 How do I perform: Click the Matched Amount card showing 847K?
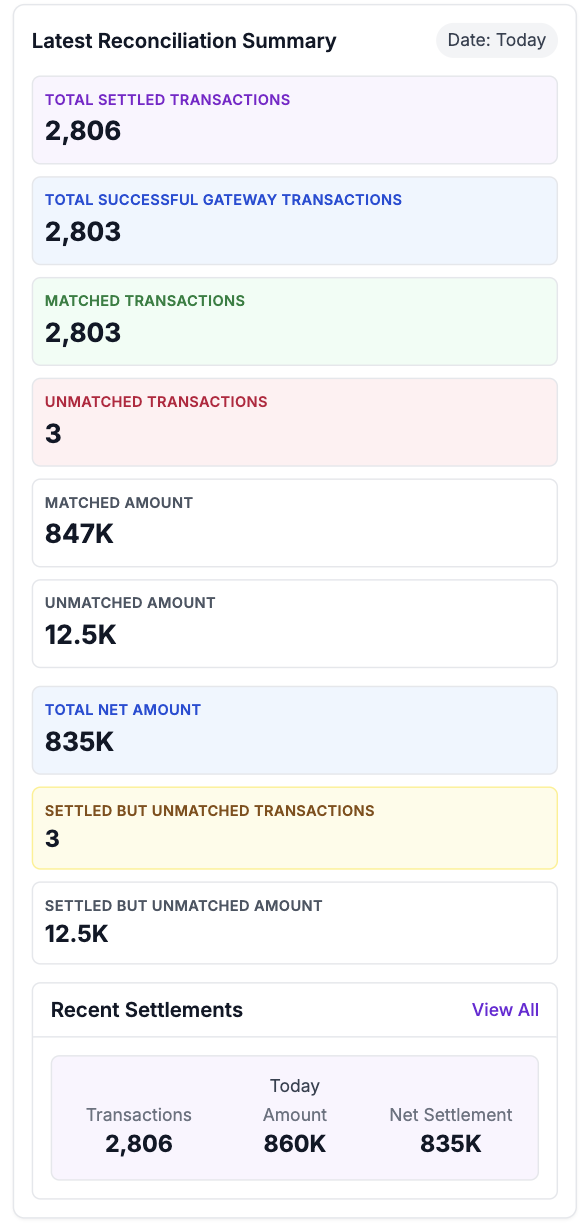tap(295, 522)
